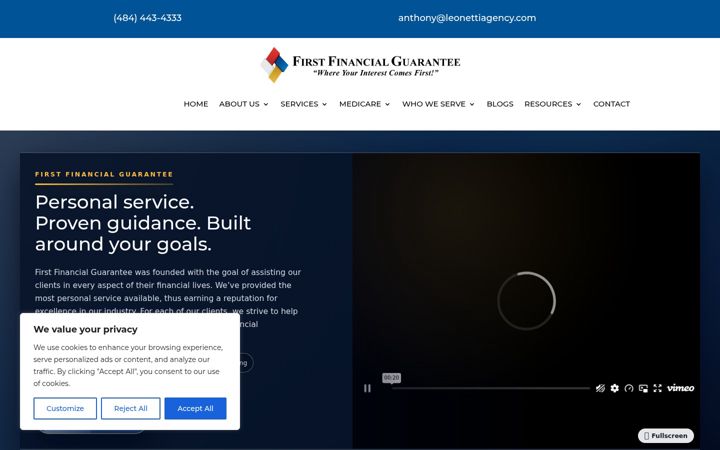
Task: Click the player's fullscreen arrows icon
Action: 658,388
